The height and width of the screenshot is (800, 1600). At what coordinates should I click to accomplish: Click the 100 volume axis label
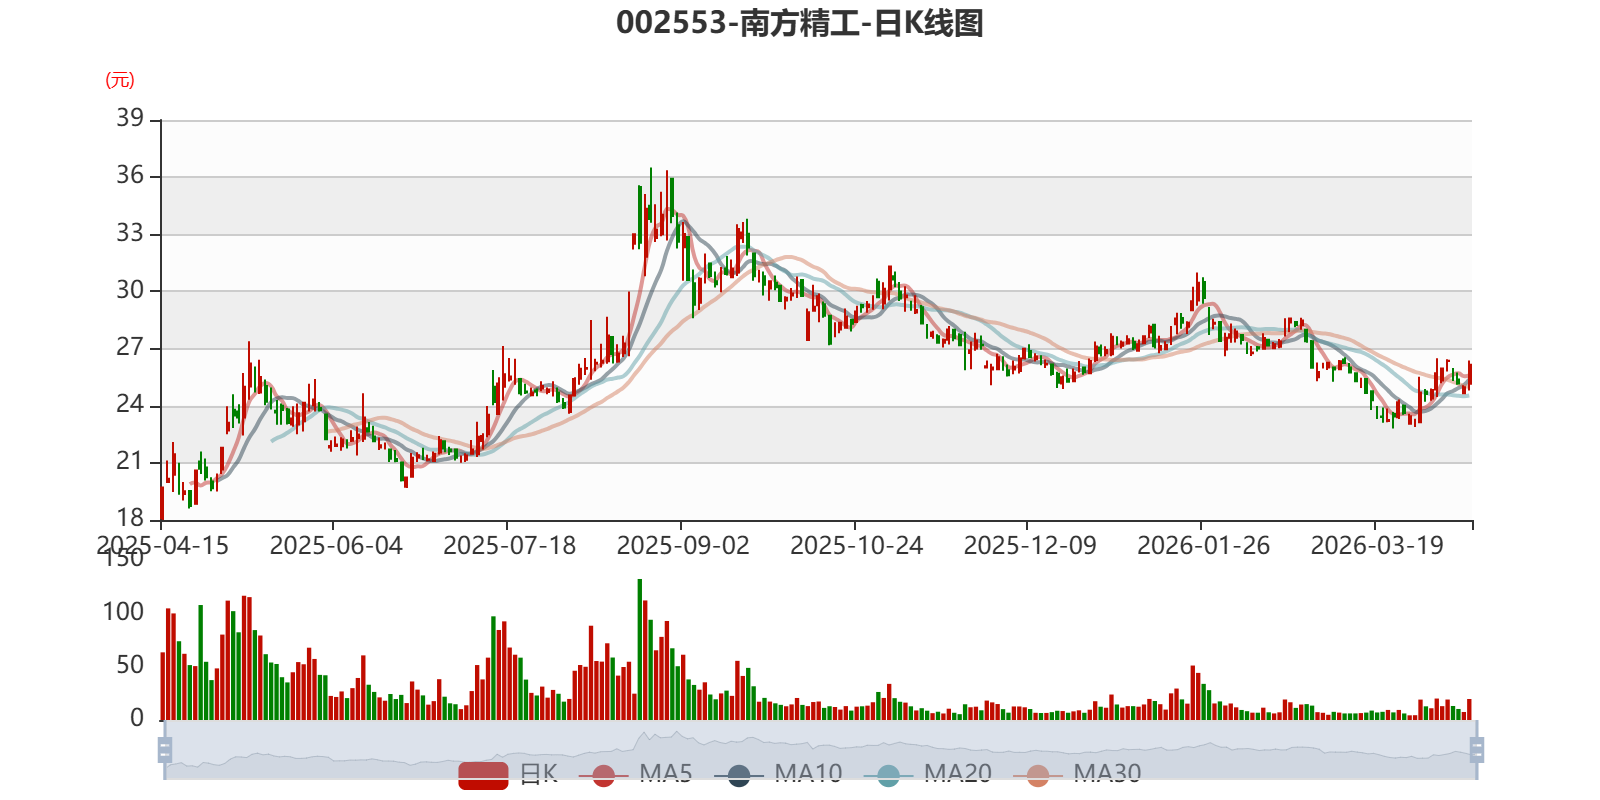[123, 612]
